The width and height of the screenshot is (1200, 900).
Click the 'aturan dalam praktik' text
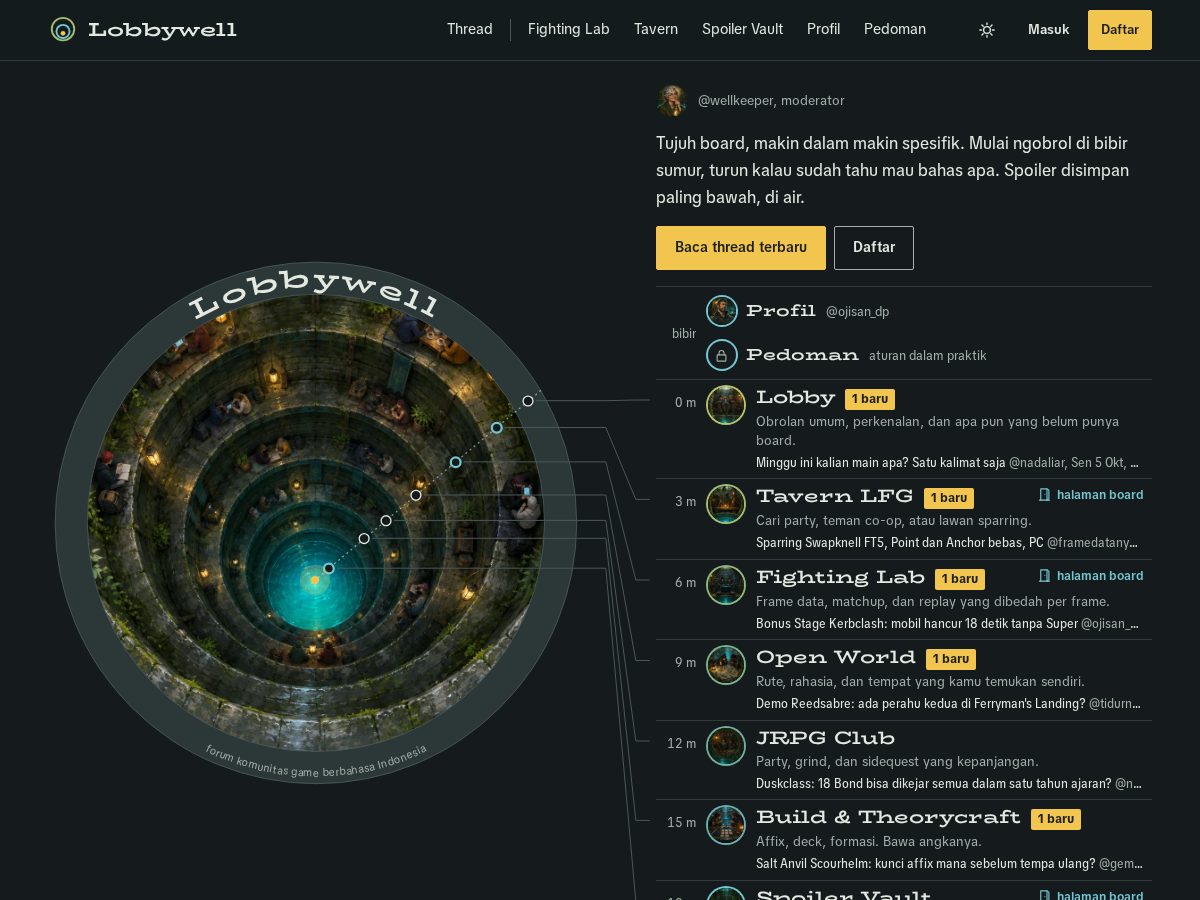pos(928,356)
